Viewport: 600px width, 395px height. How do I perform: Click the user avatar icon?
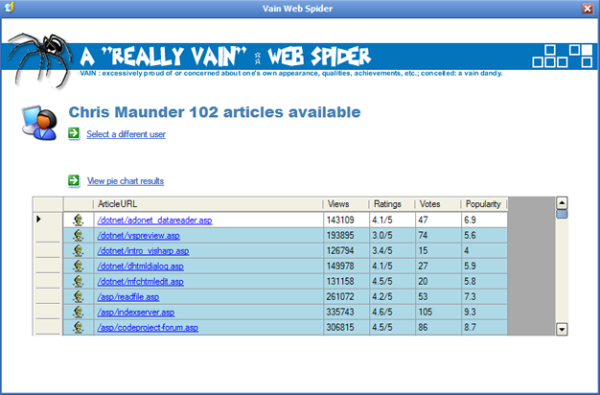coord(40,122)
